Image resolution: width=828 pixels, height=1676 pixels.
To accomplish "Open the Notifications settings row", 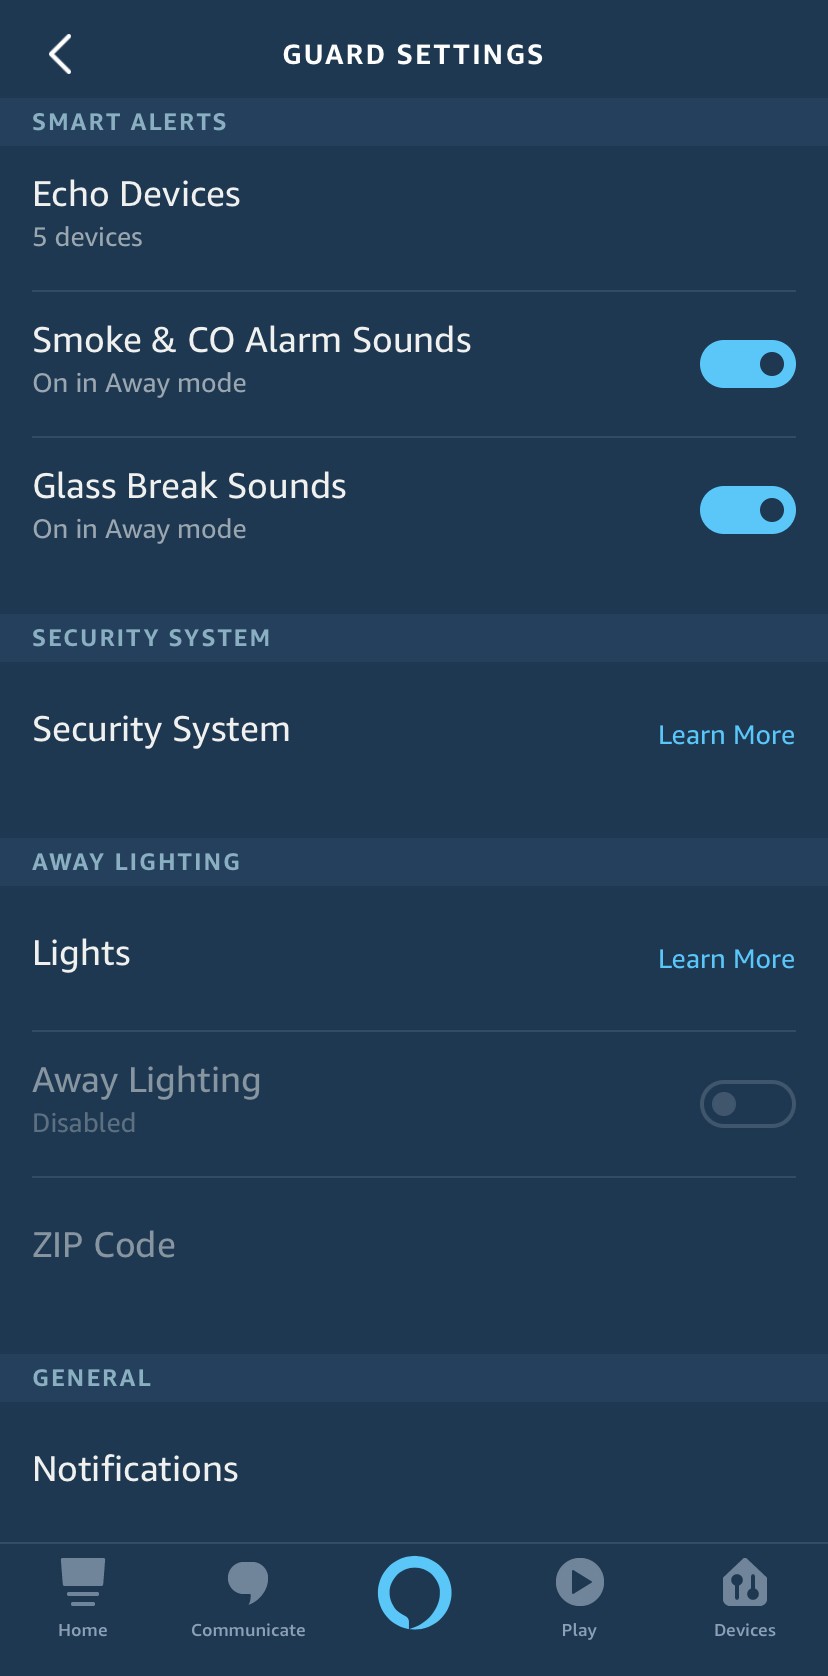I will click(x=136, y=1469).
